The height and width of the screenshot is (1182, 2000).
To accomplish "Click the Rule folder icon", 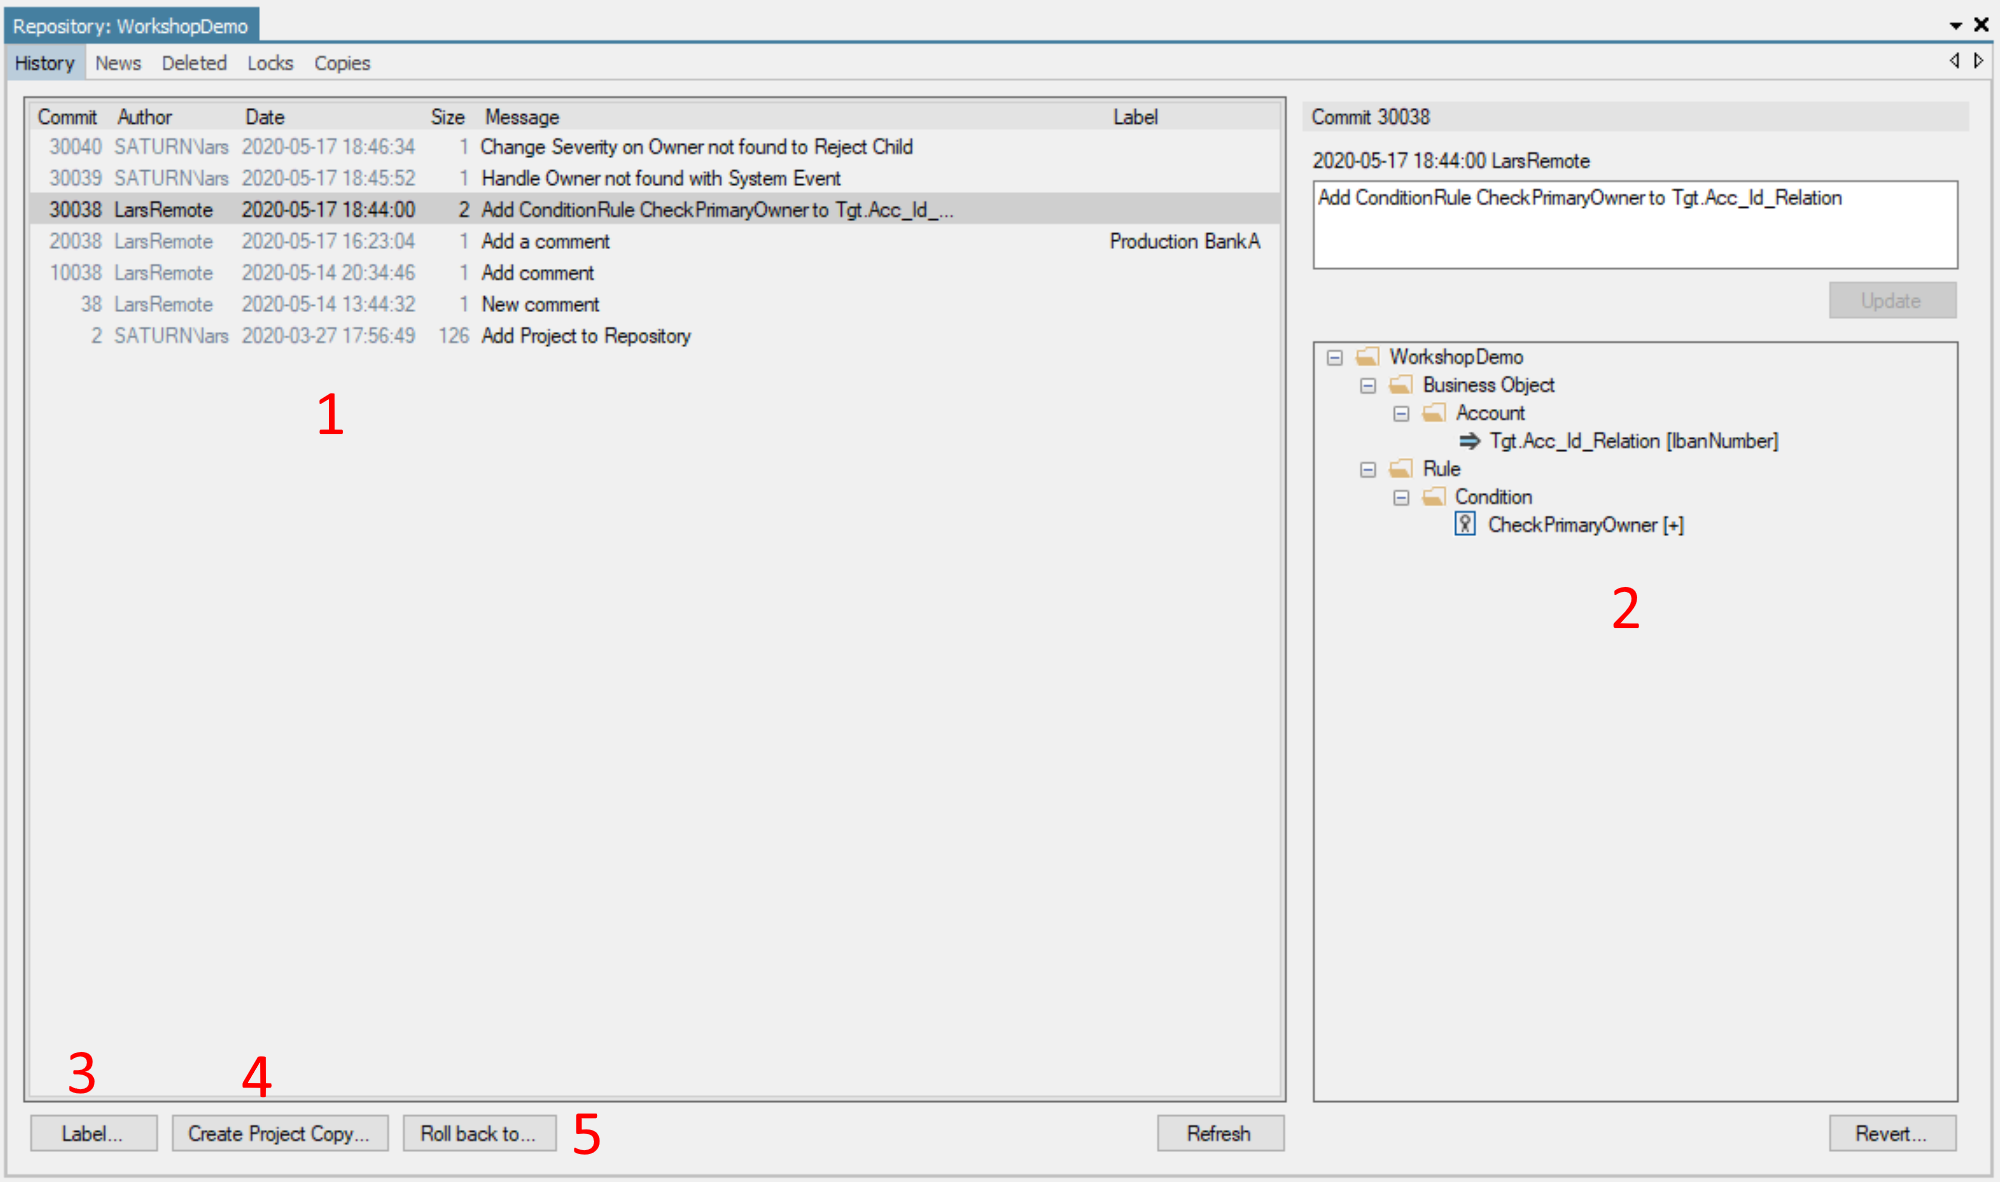I will tap(1399, 468).
